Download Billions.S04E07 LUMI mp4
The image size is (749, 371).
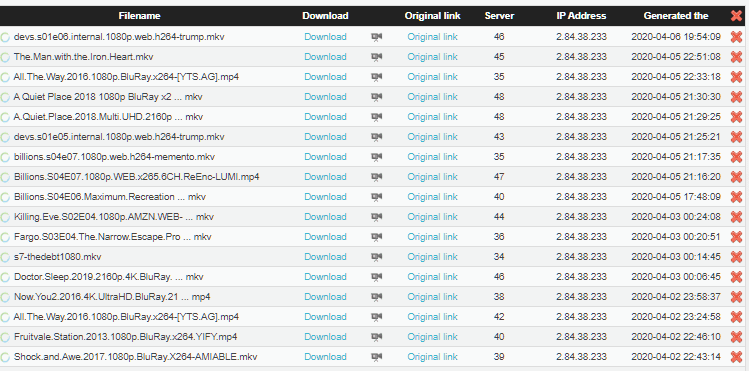click(325, 177)
